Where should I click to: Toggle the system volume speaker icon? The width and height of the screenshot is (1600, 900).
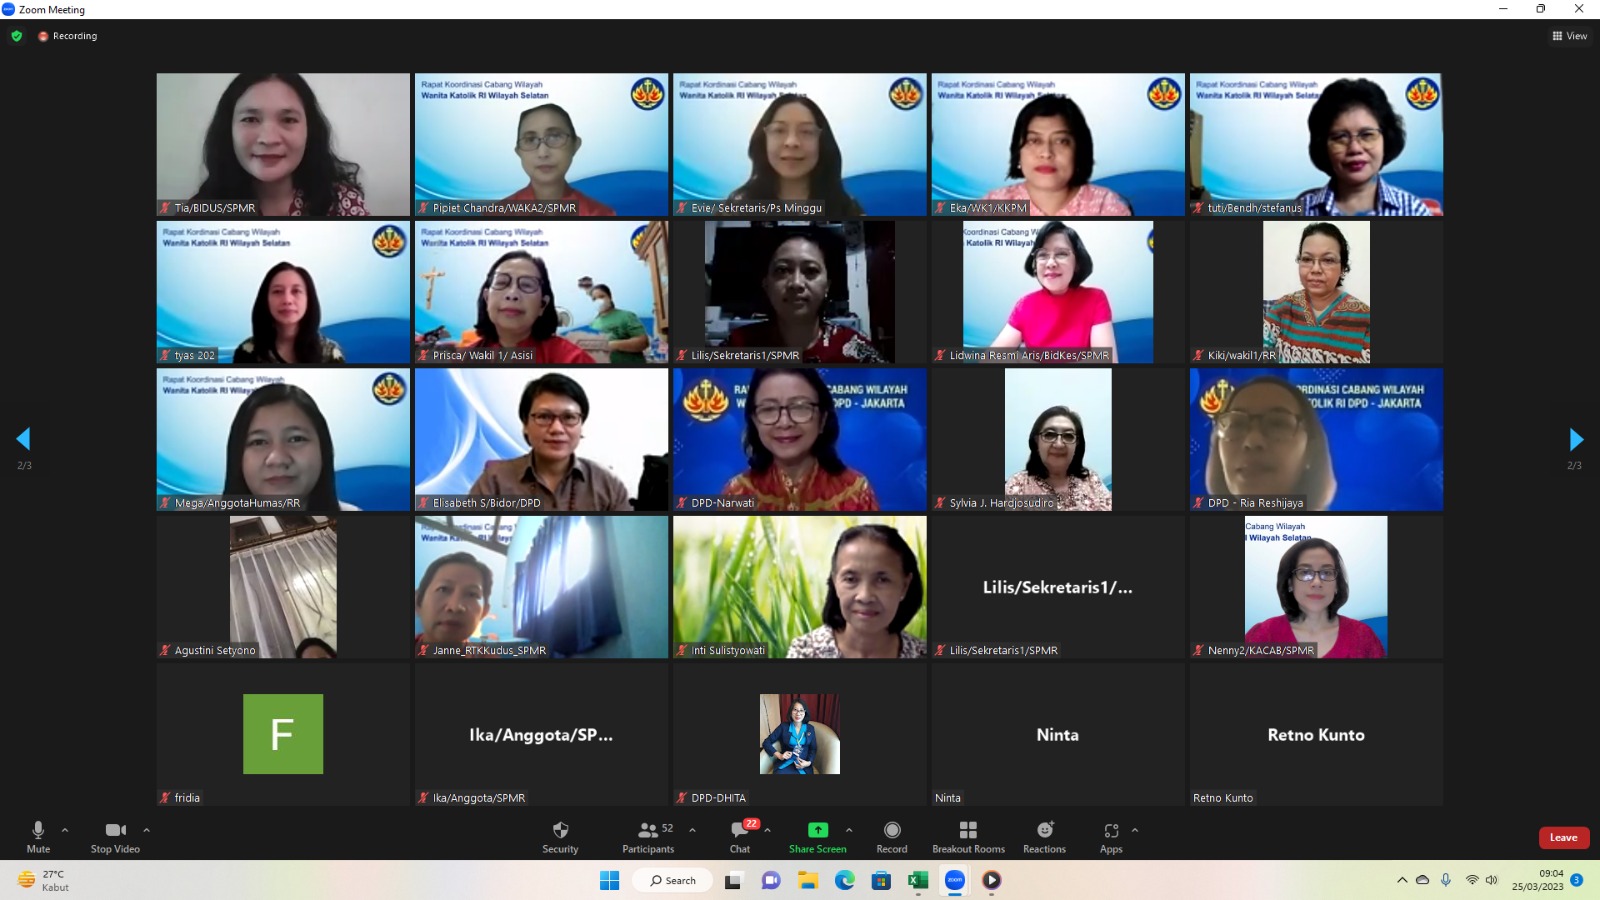[x=1491, y=880]
